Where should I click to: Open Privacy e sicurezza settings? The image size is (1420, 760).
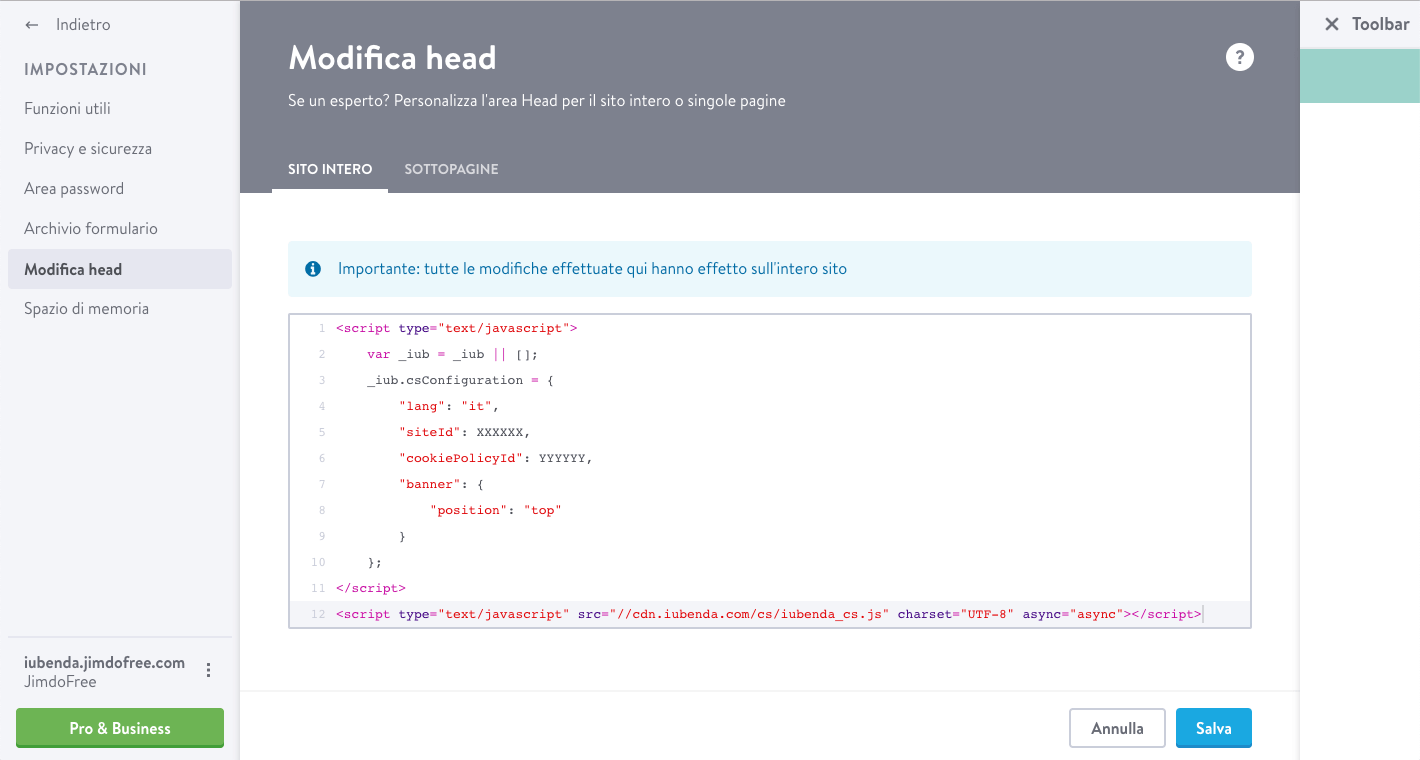click(88, 149)
